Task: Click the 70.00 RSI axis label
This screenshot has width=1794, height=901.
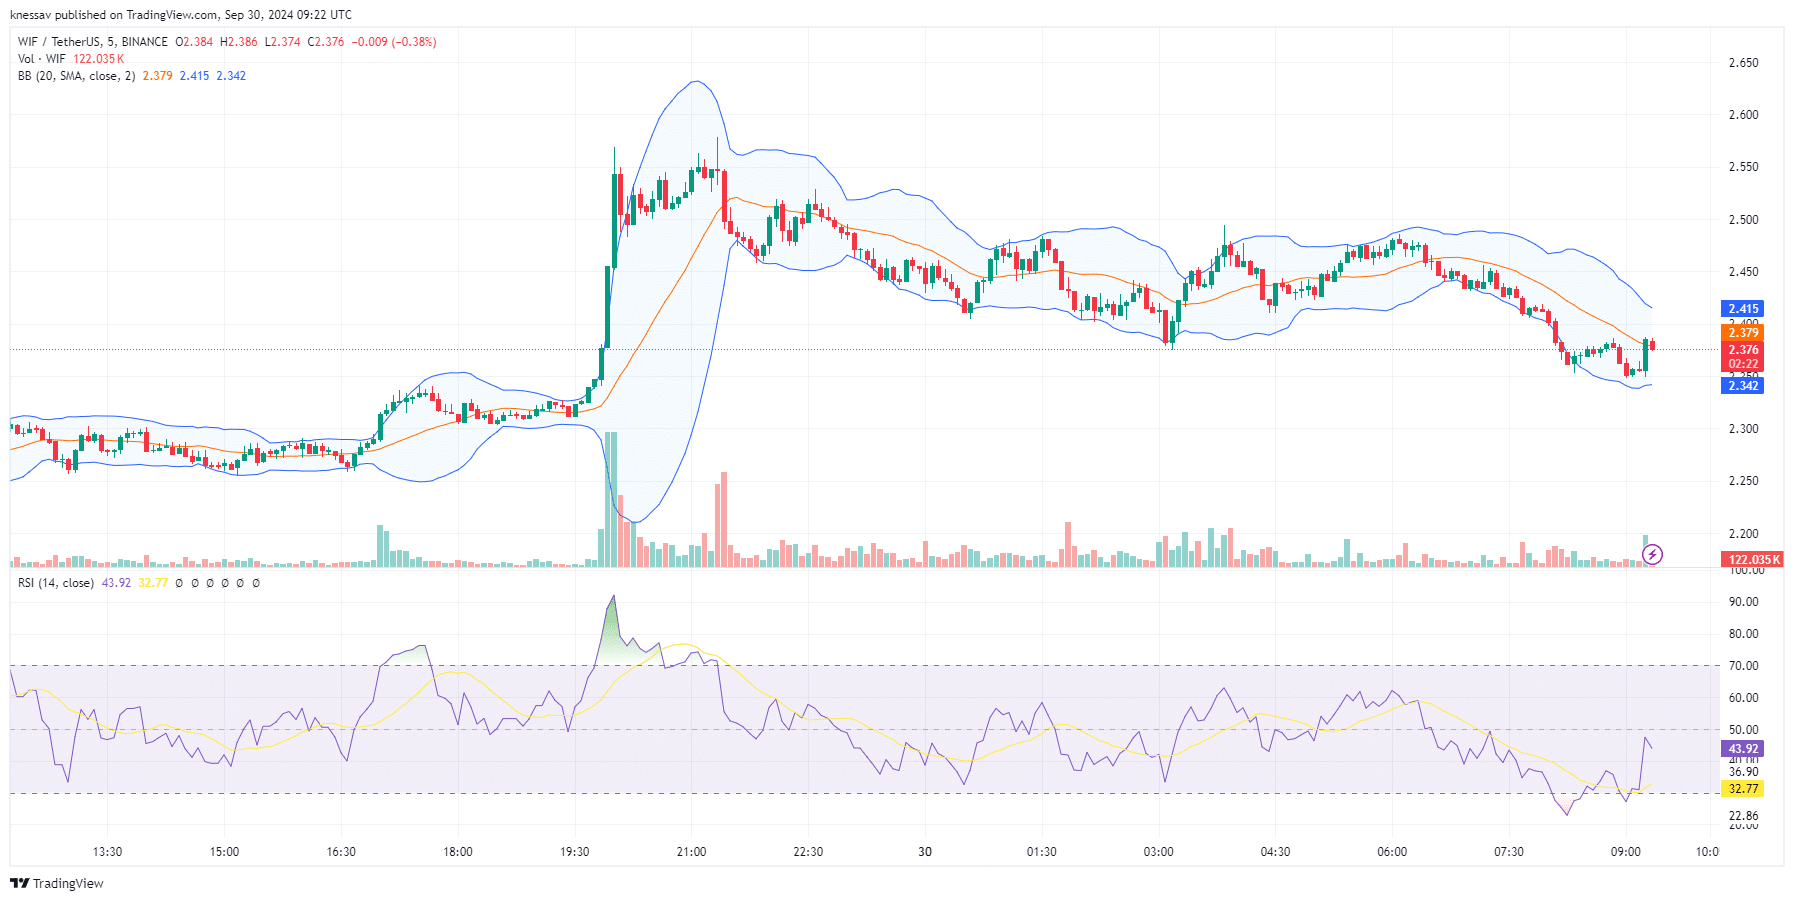Action: pos(1743,666)
